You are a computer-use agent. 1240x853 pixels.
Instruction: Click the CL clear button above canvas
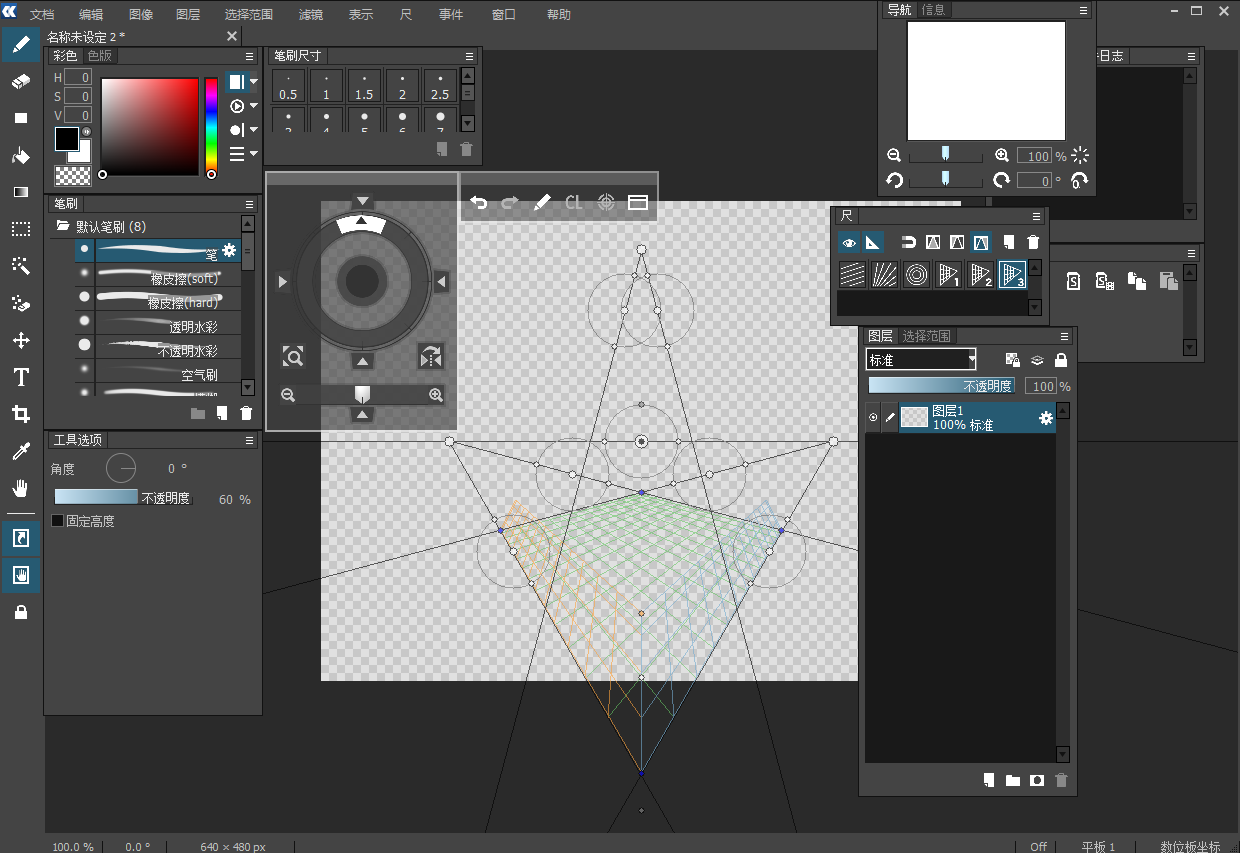[x=573, y=202]
